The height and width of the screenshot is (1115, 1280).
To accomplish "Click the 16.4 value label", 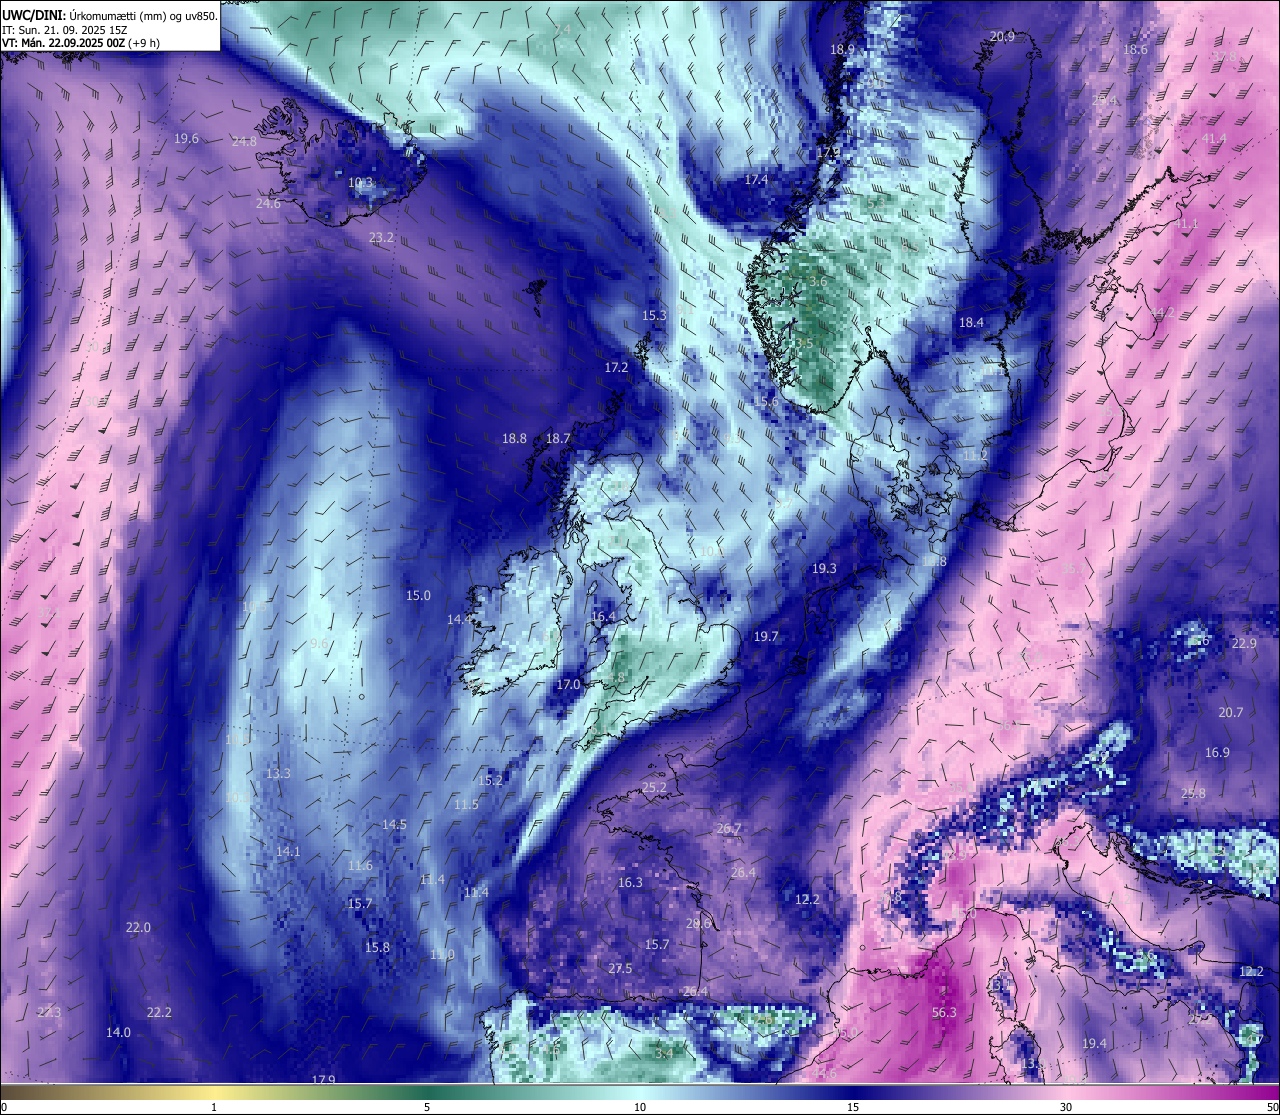I will 604,617.
